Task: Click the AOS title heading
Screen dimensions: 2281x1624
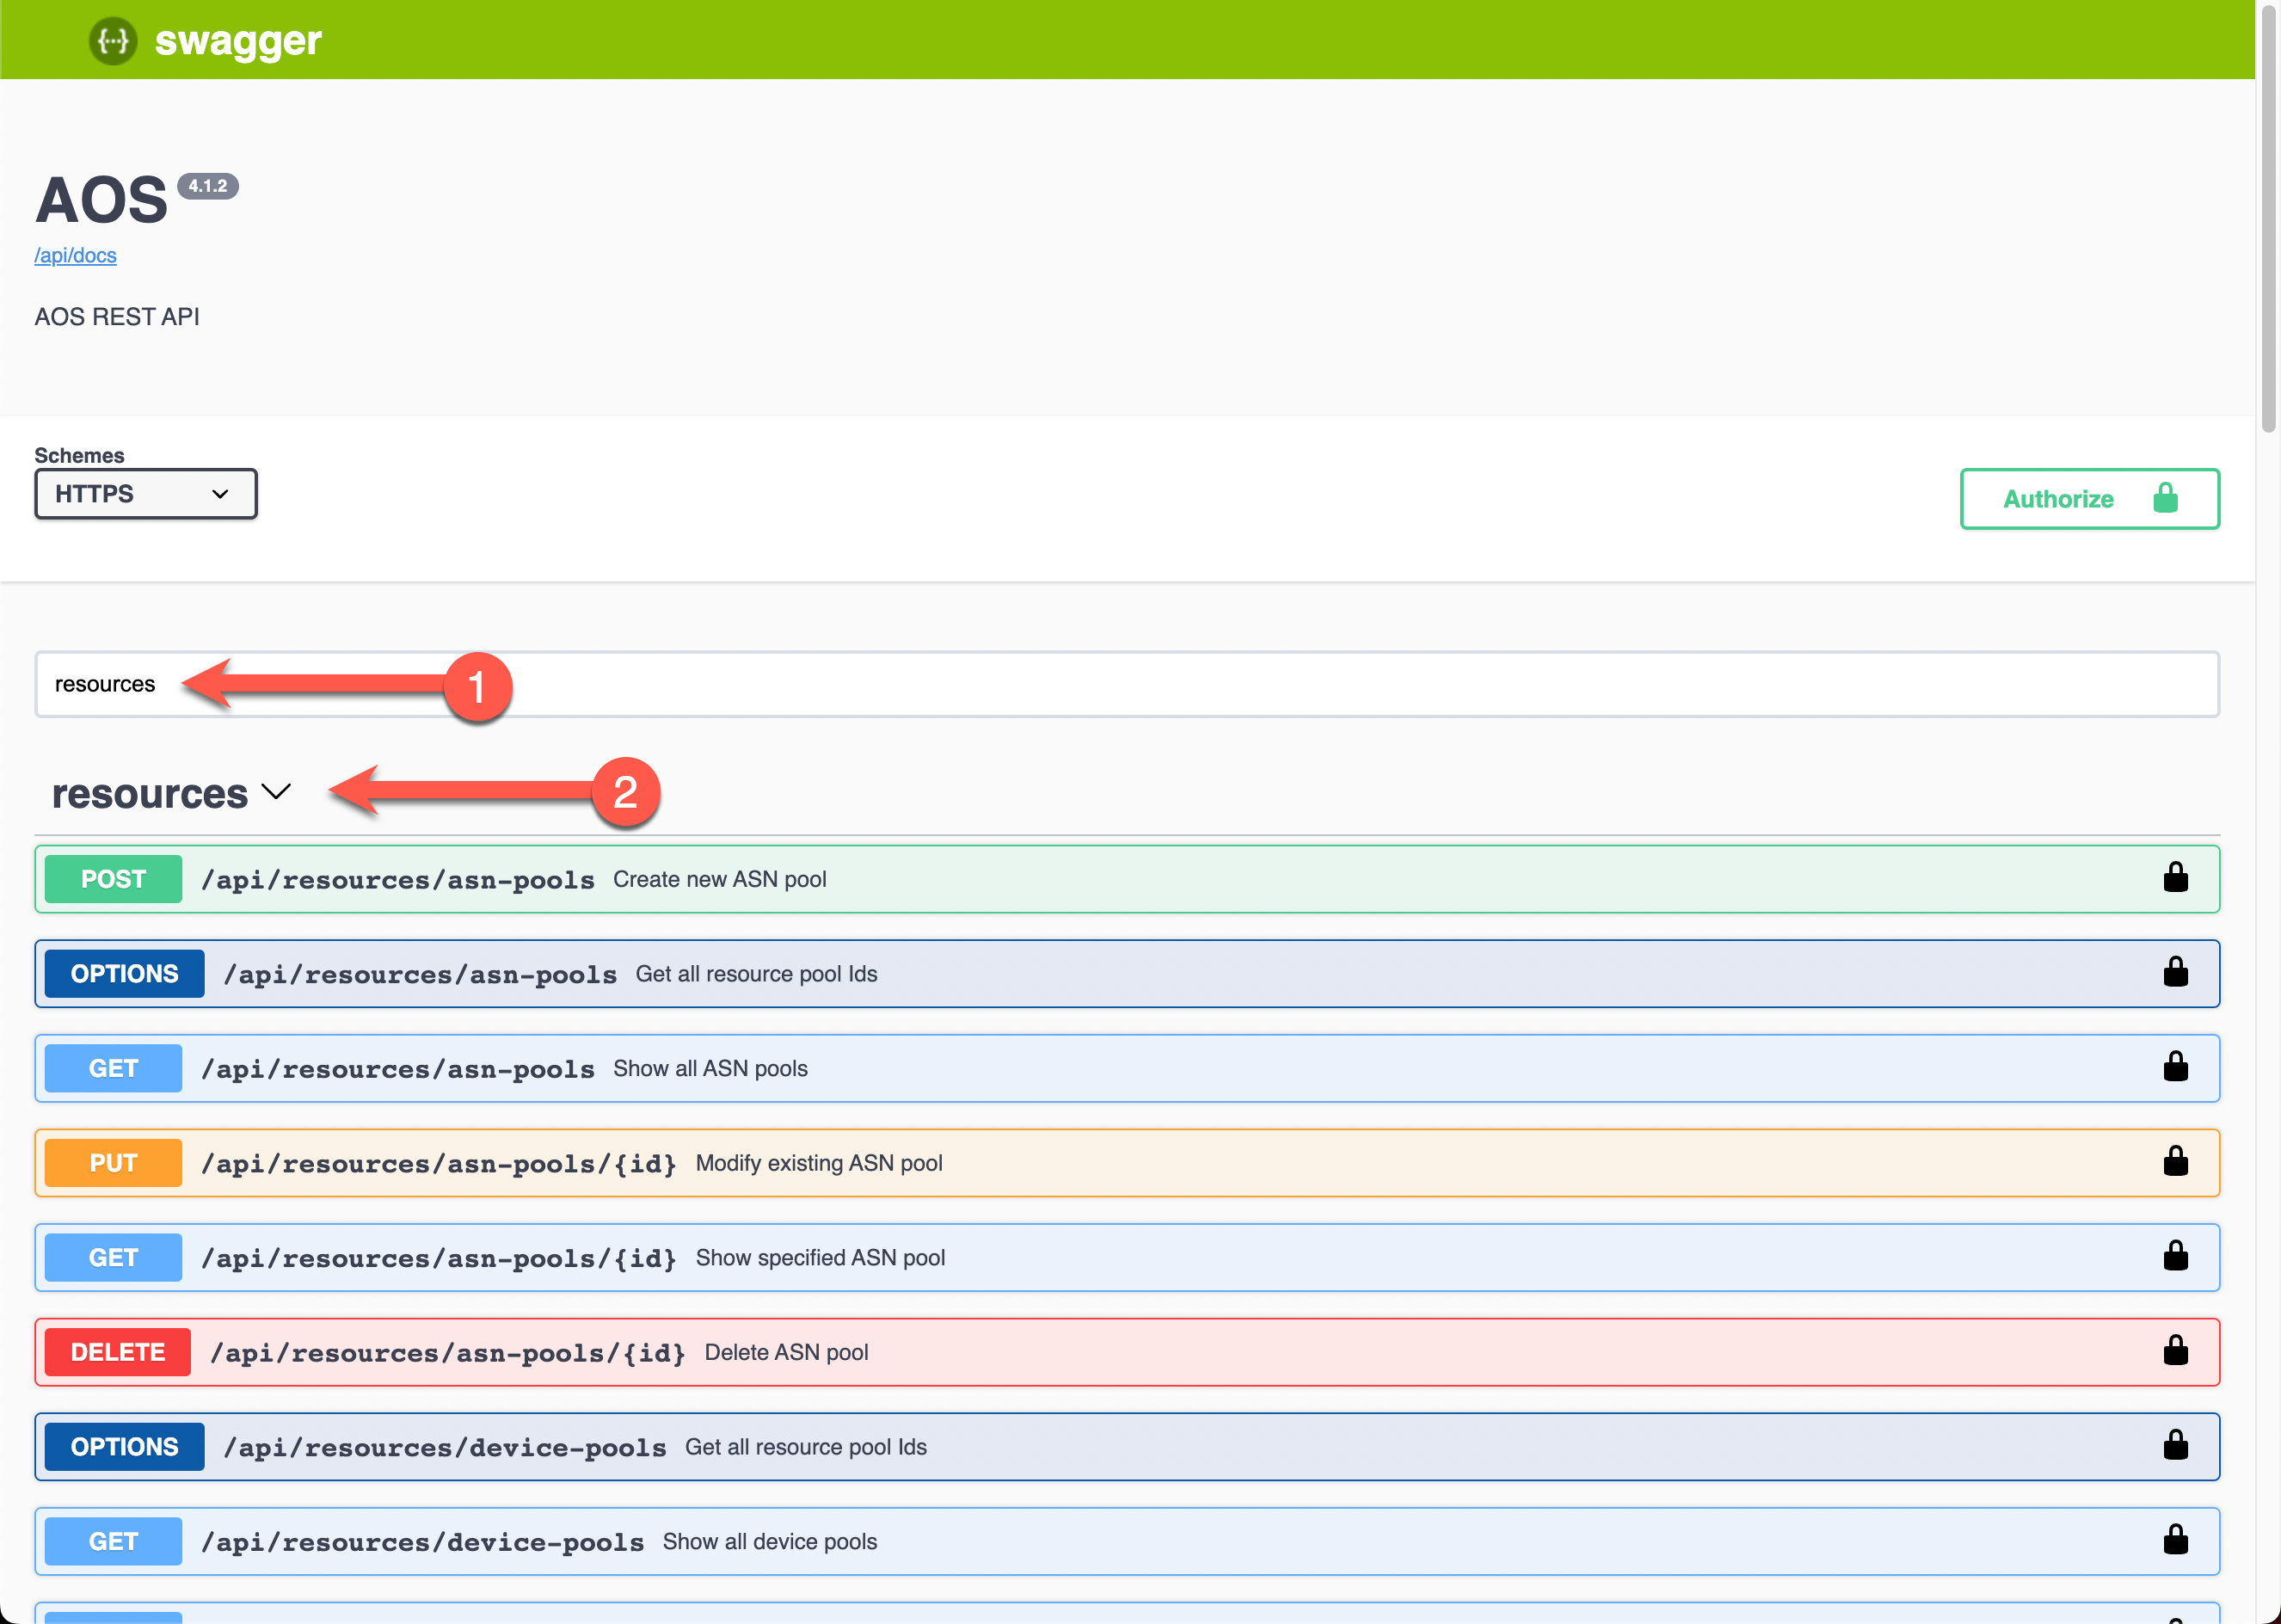Action: tap(101, 200)
